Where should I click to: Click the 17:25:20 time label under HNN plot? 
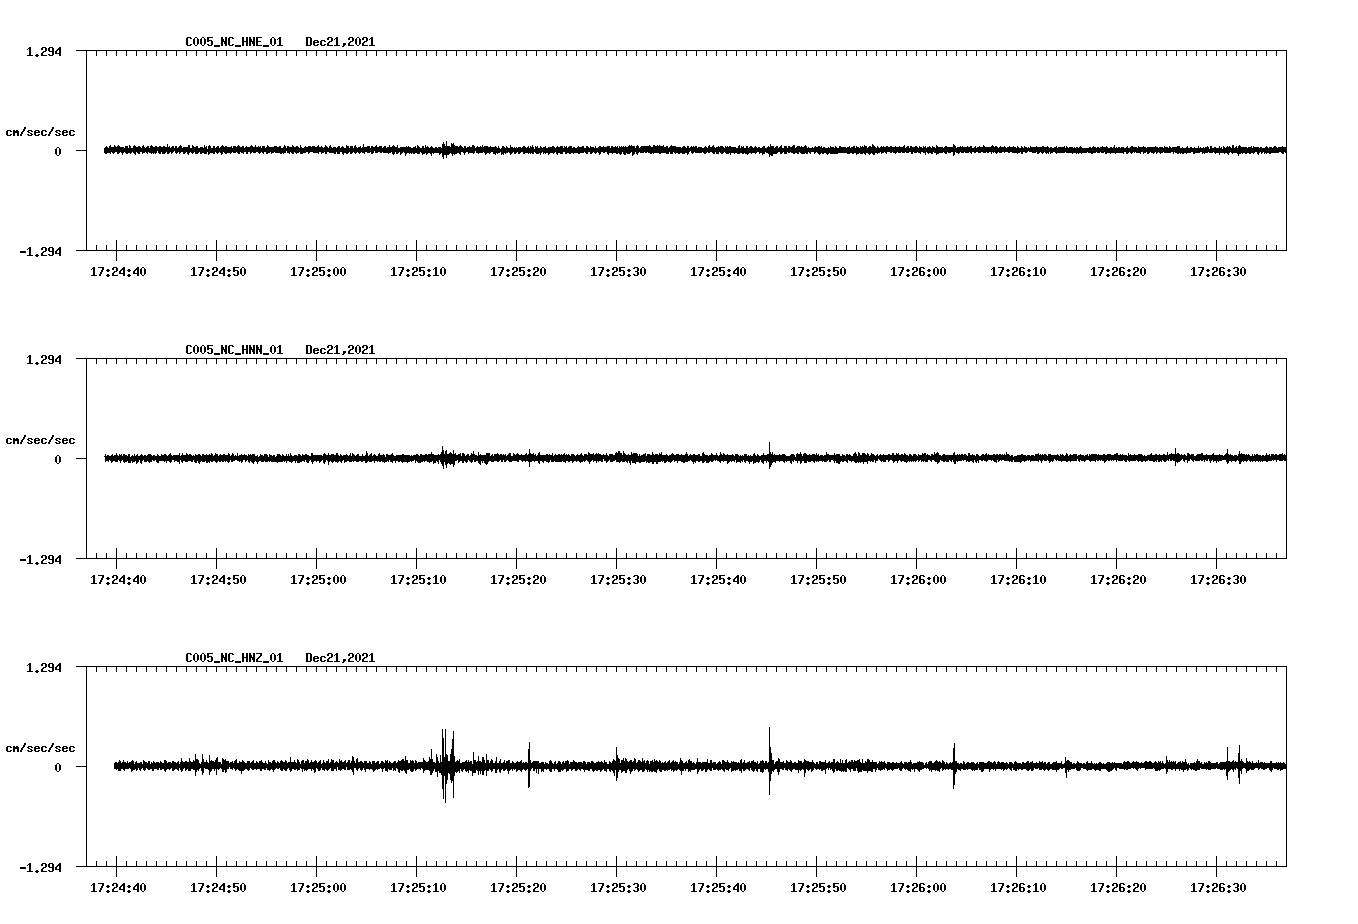coord(518,580)
